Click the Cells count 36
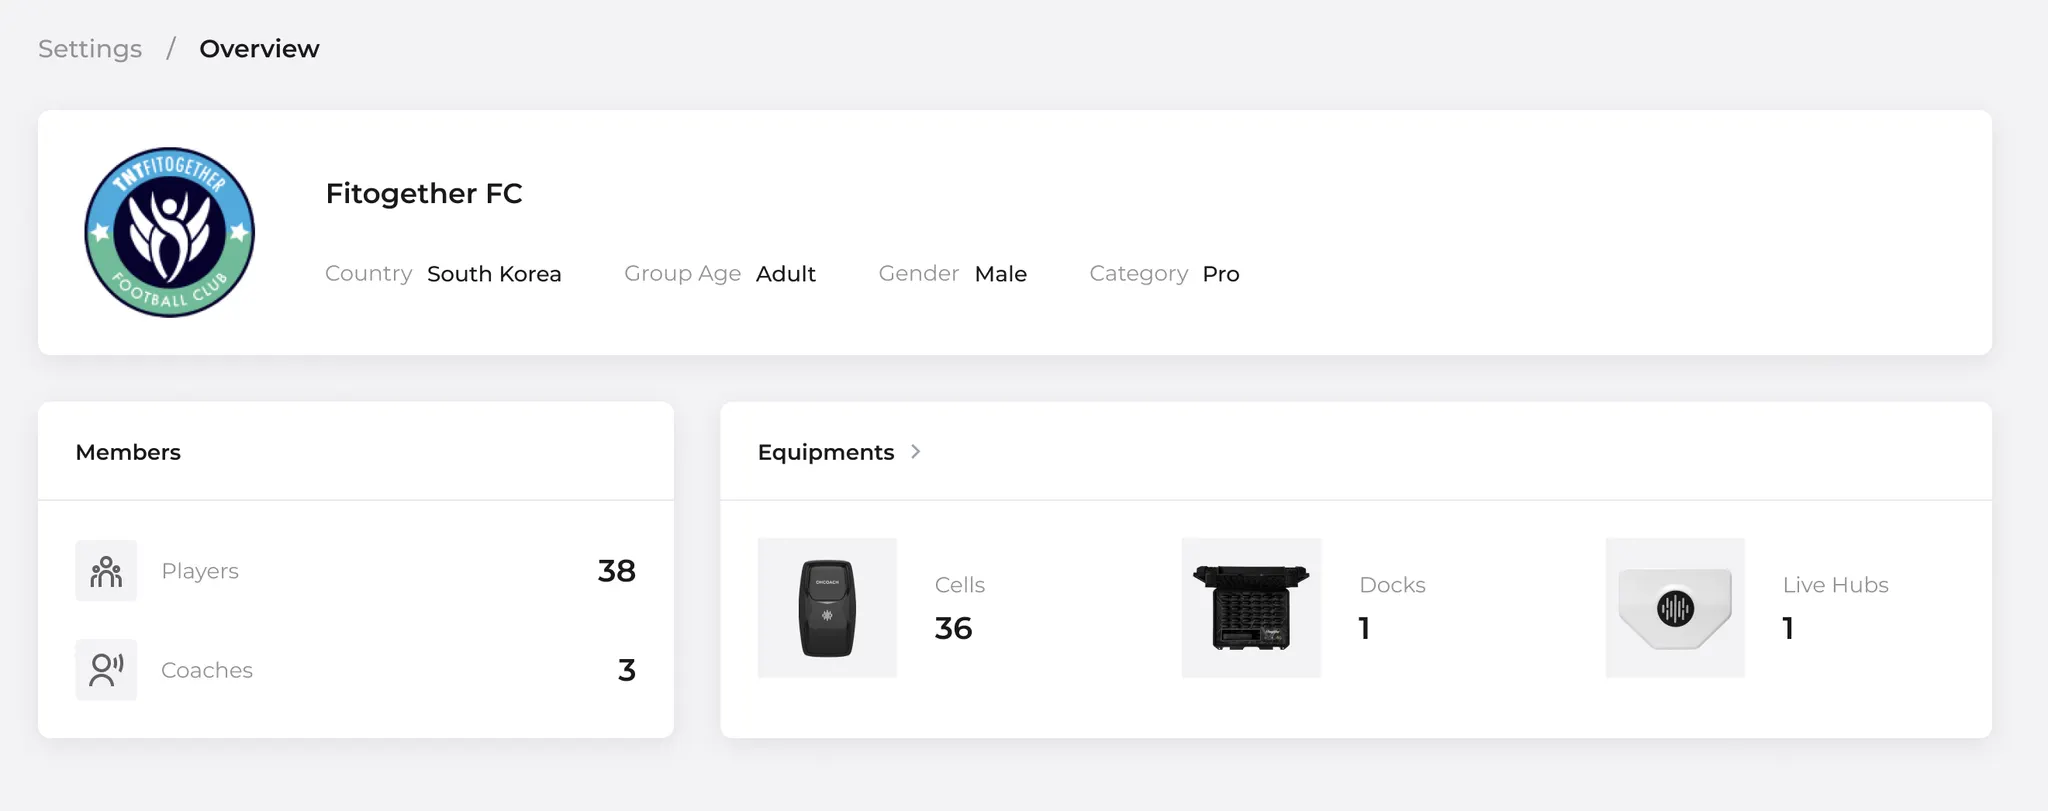This screenshot has height=811, width=2048. point(953,628)
